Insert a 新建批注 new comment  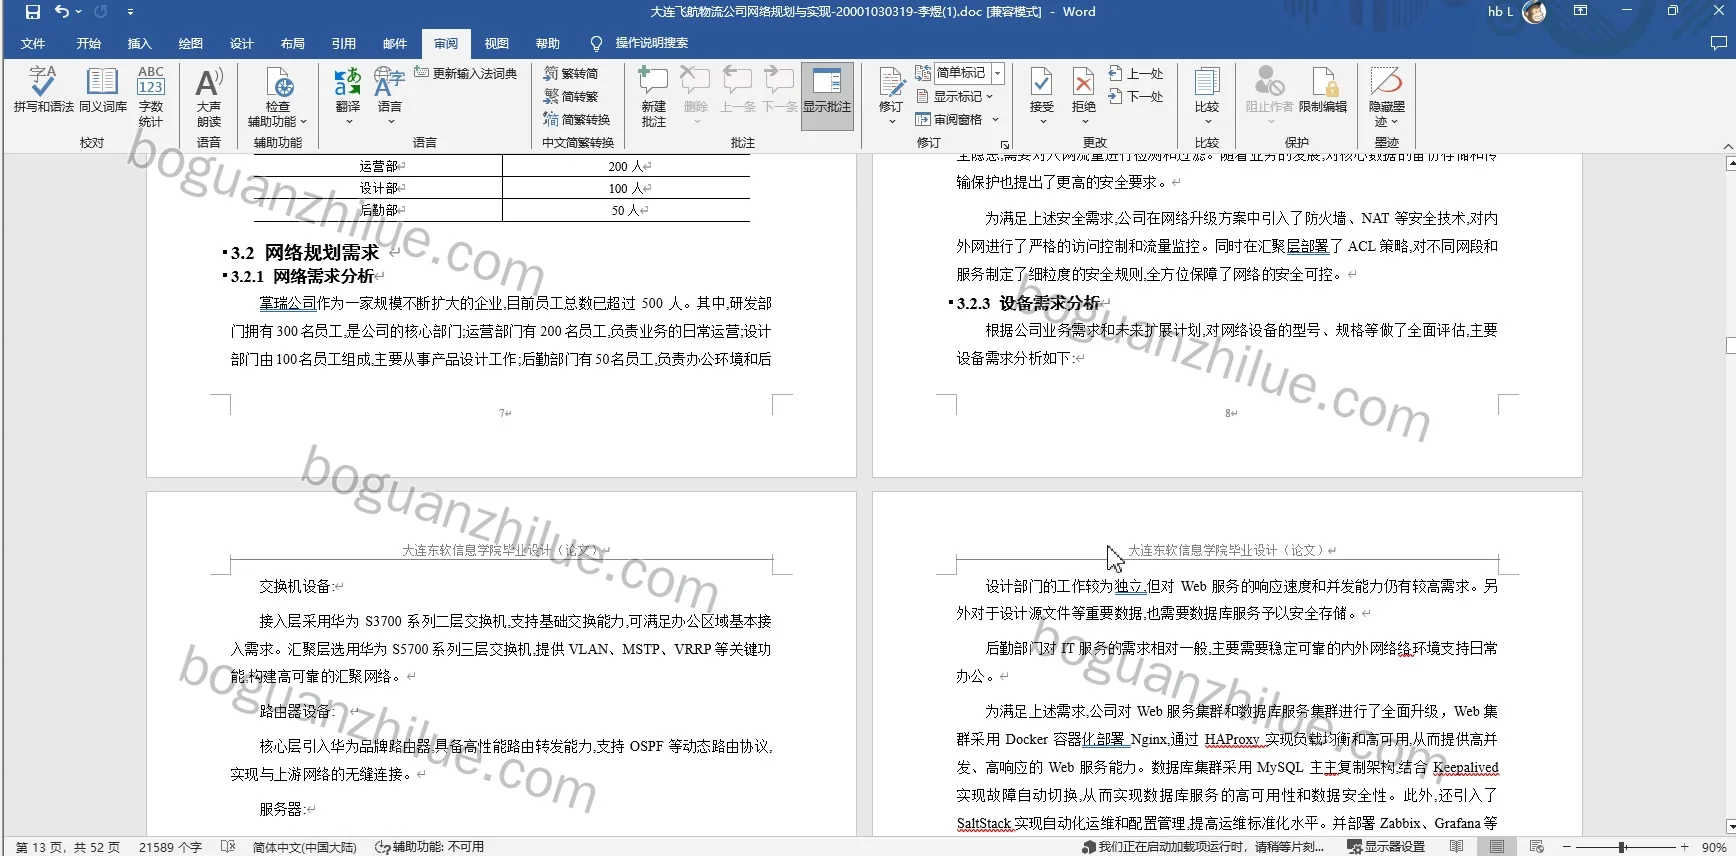pos(653,96)
